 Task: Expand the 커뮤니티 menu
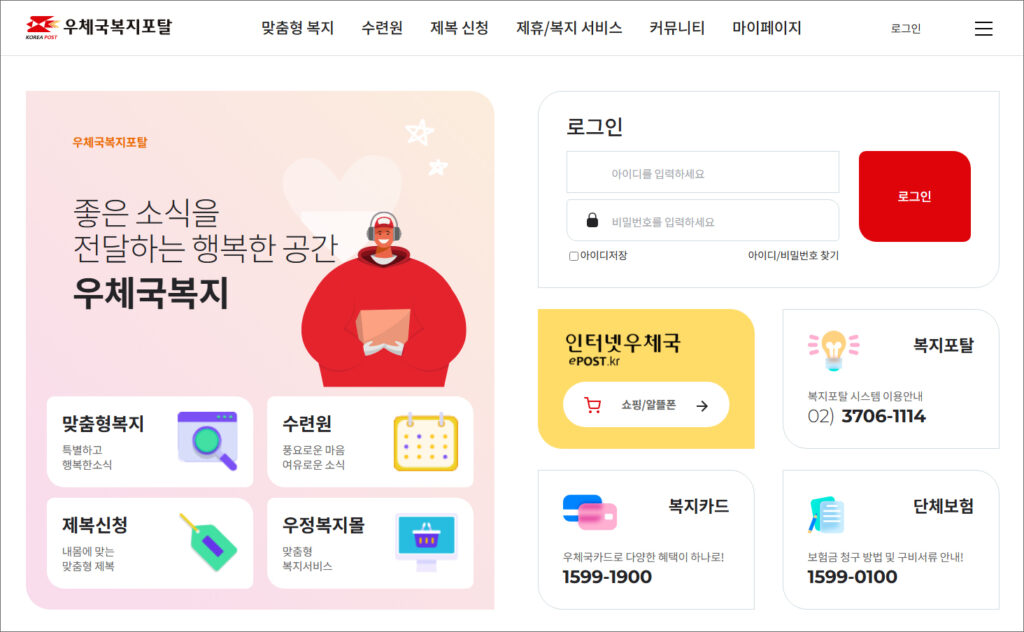tap(677, 28)
